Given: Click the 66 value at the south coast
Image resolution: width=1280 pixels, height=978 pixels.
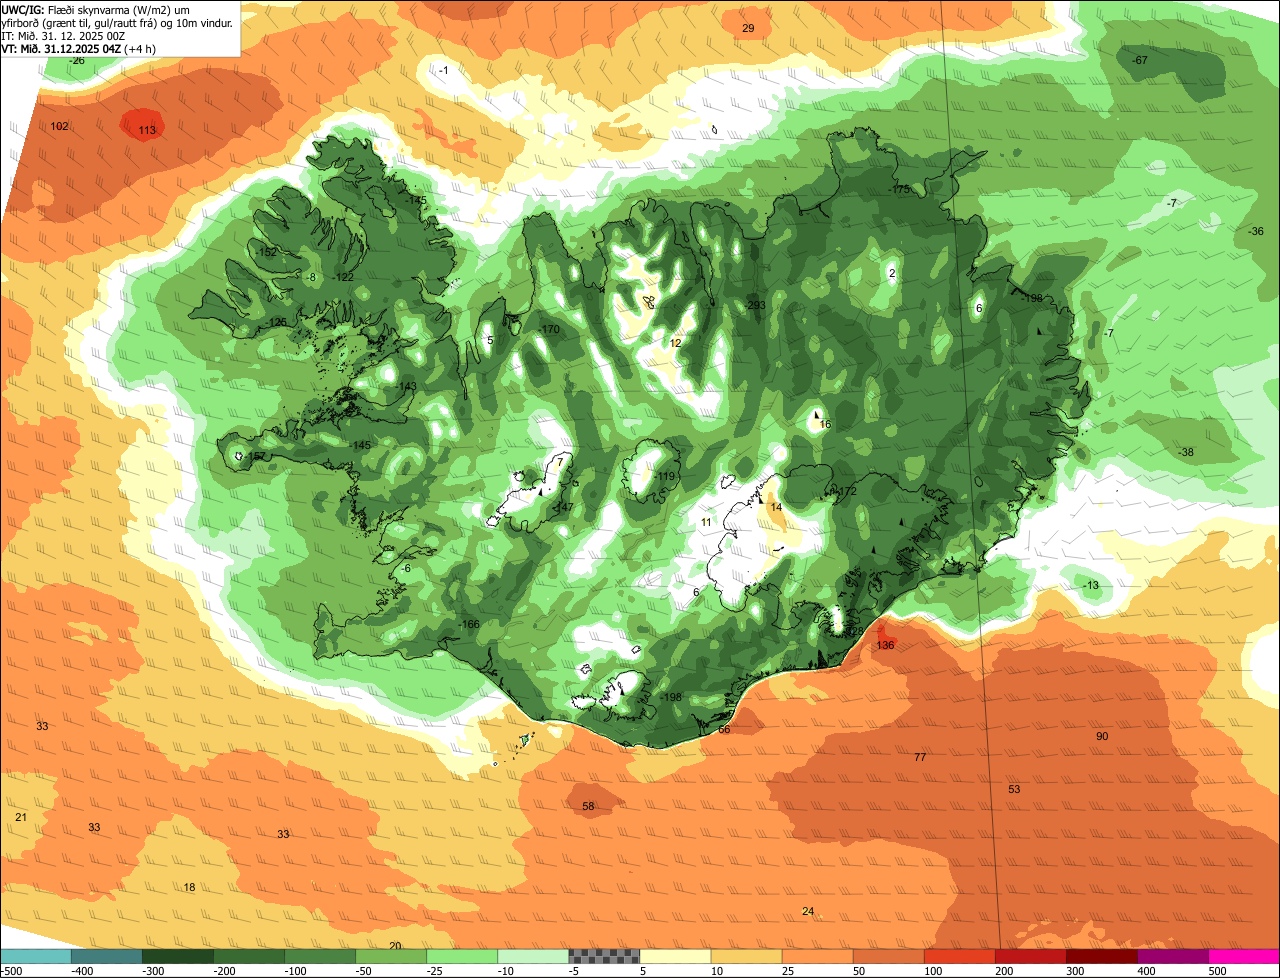Looking at the screenshot, I should (x=724, y=729).
